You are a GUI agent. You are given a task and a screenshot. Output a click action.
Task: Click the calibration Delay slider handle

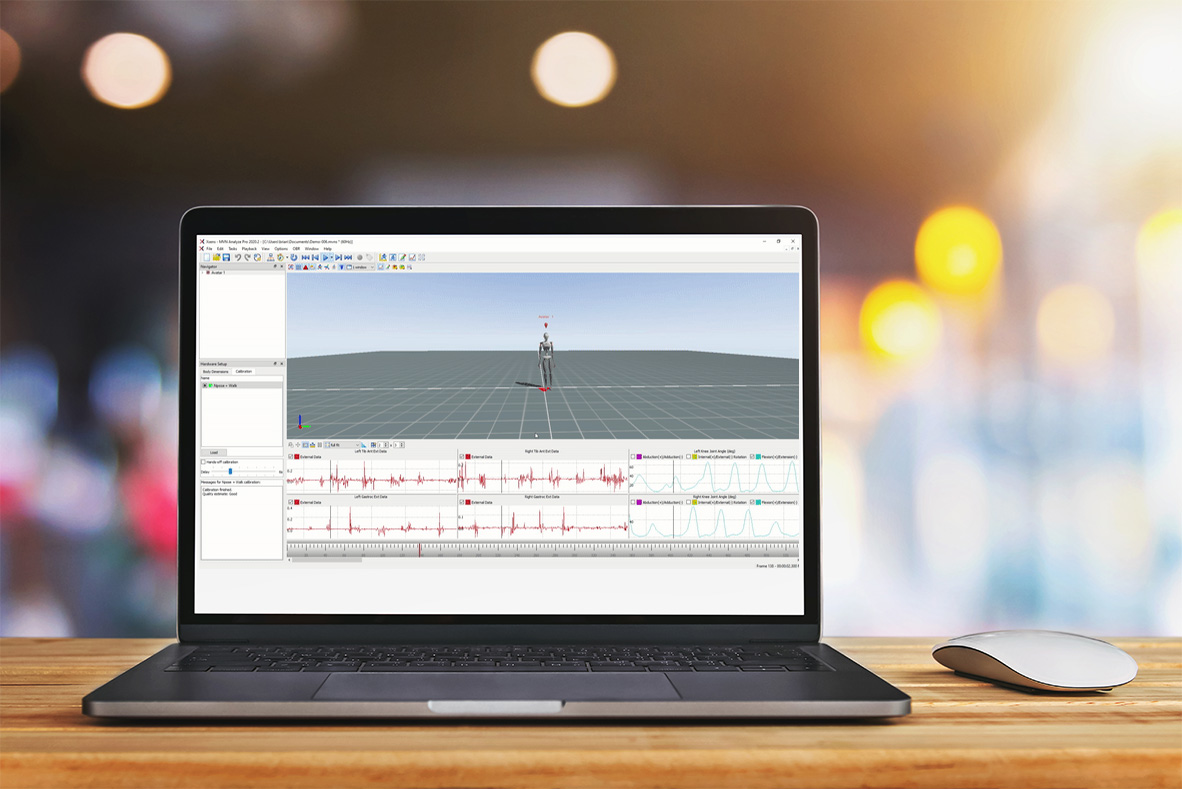(230, 471)
